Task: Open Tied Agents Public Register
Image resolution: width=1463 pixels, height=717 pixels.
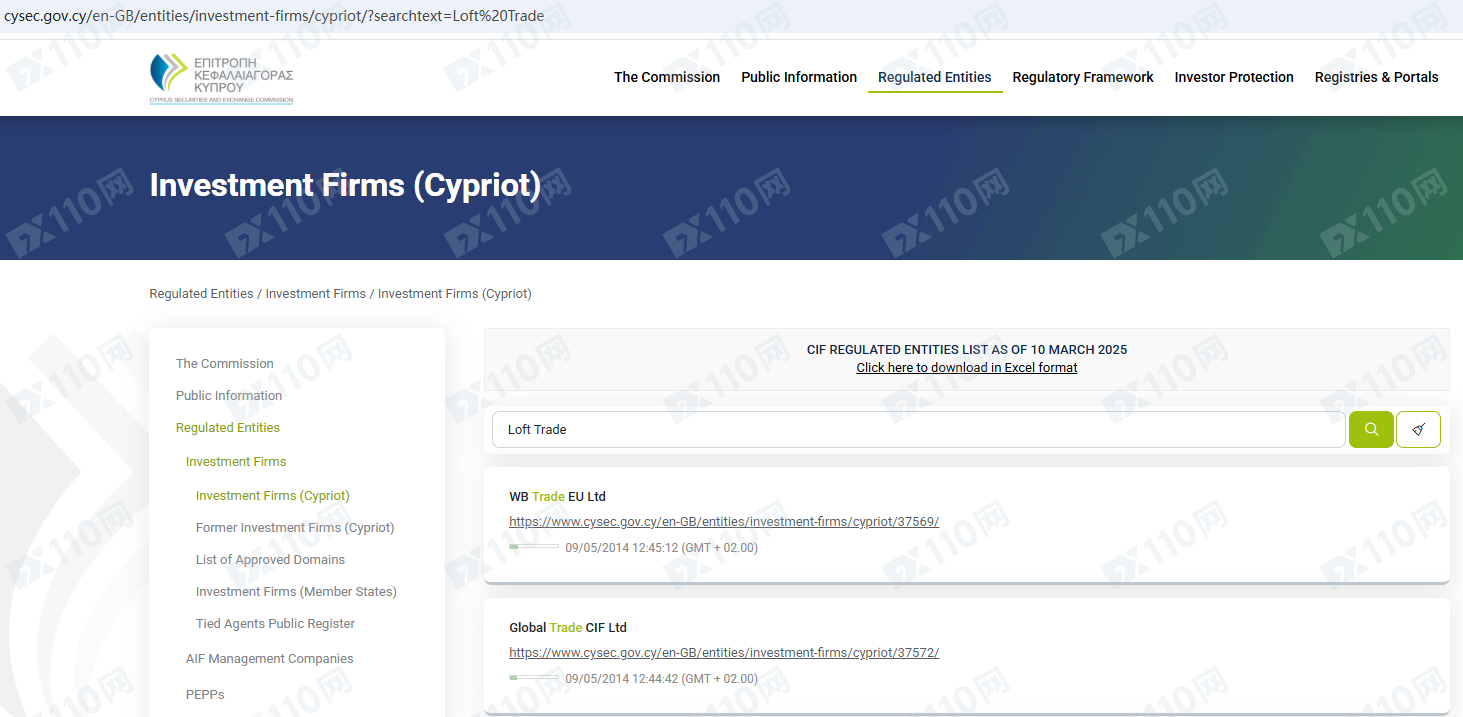Action: pos(275,623)
